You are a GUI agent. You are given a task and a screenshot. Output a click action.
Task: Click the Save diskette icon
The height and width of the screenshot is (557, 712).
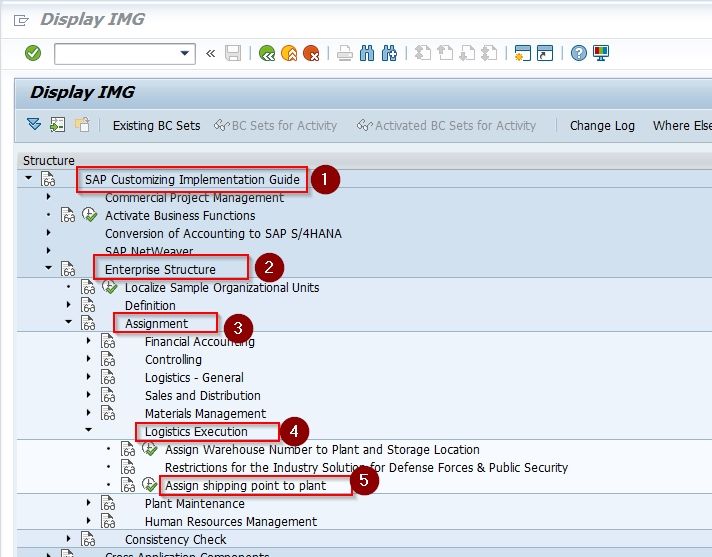233,54
